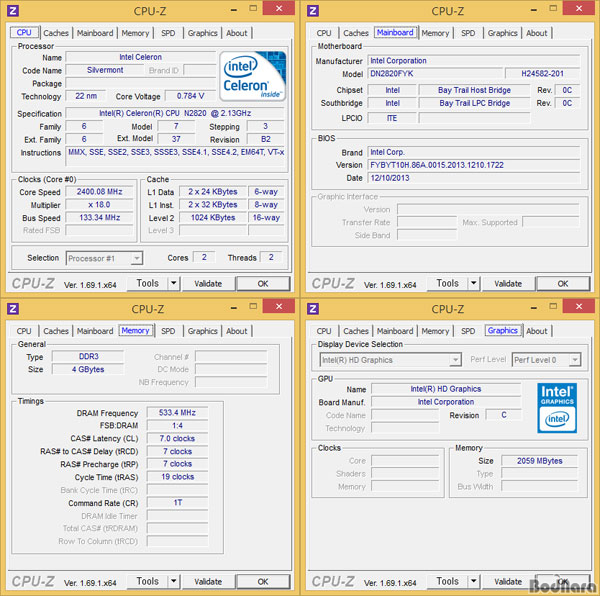
Task: Switch to Caches tab in the CPU window
Action: 56,33
